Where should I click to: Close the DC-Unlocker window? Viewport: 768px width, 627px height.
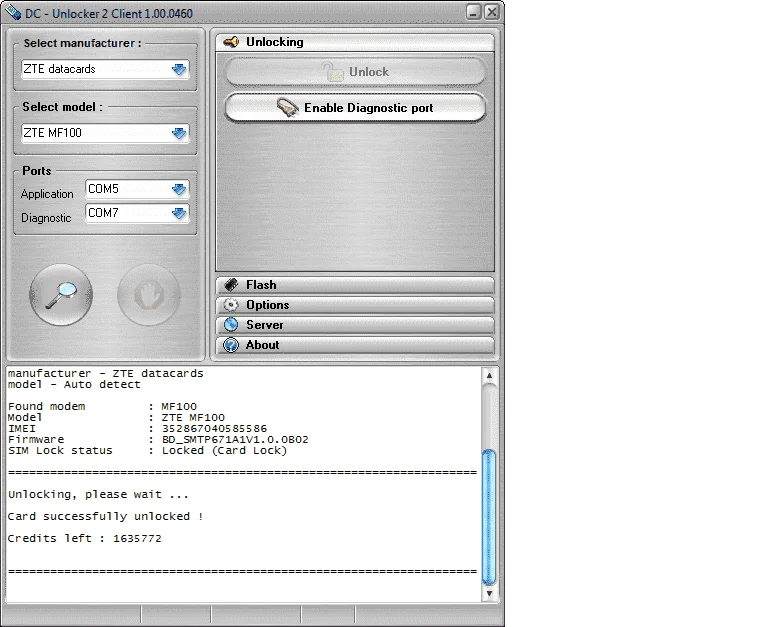[x=492, y=12]
